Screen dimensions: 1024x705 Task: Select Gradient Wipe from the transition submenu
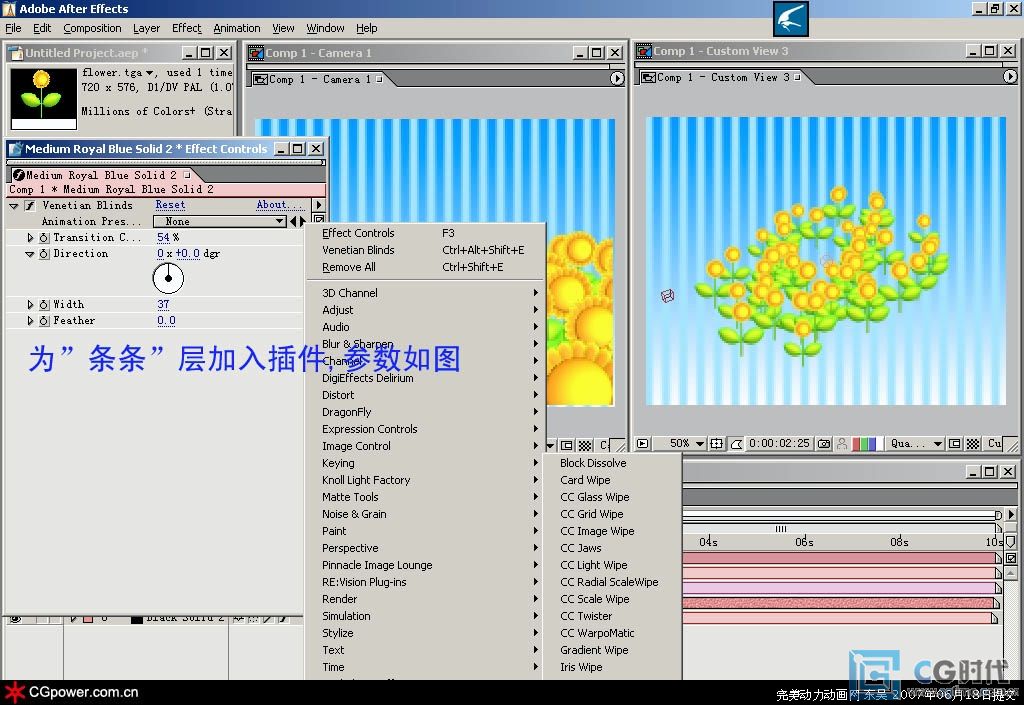tap(594, 650)
